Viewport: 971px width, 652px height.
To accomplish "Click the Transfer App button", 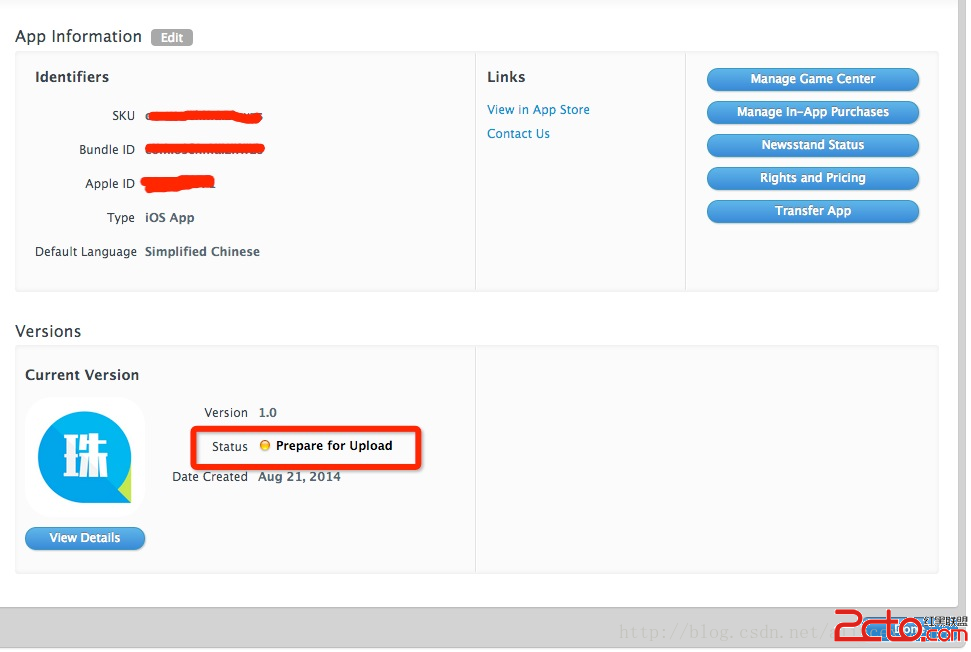I will click(x=812, y=211).
